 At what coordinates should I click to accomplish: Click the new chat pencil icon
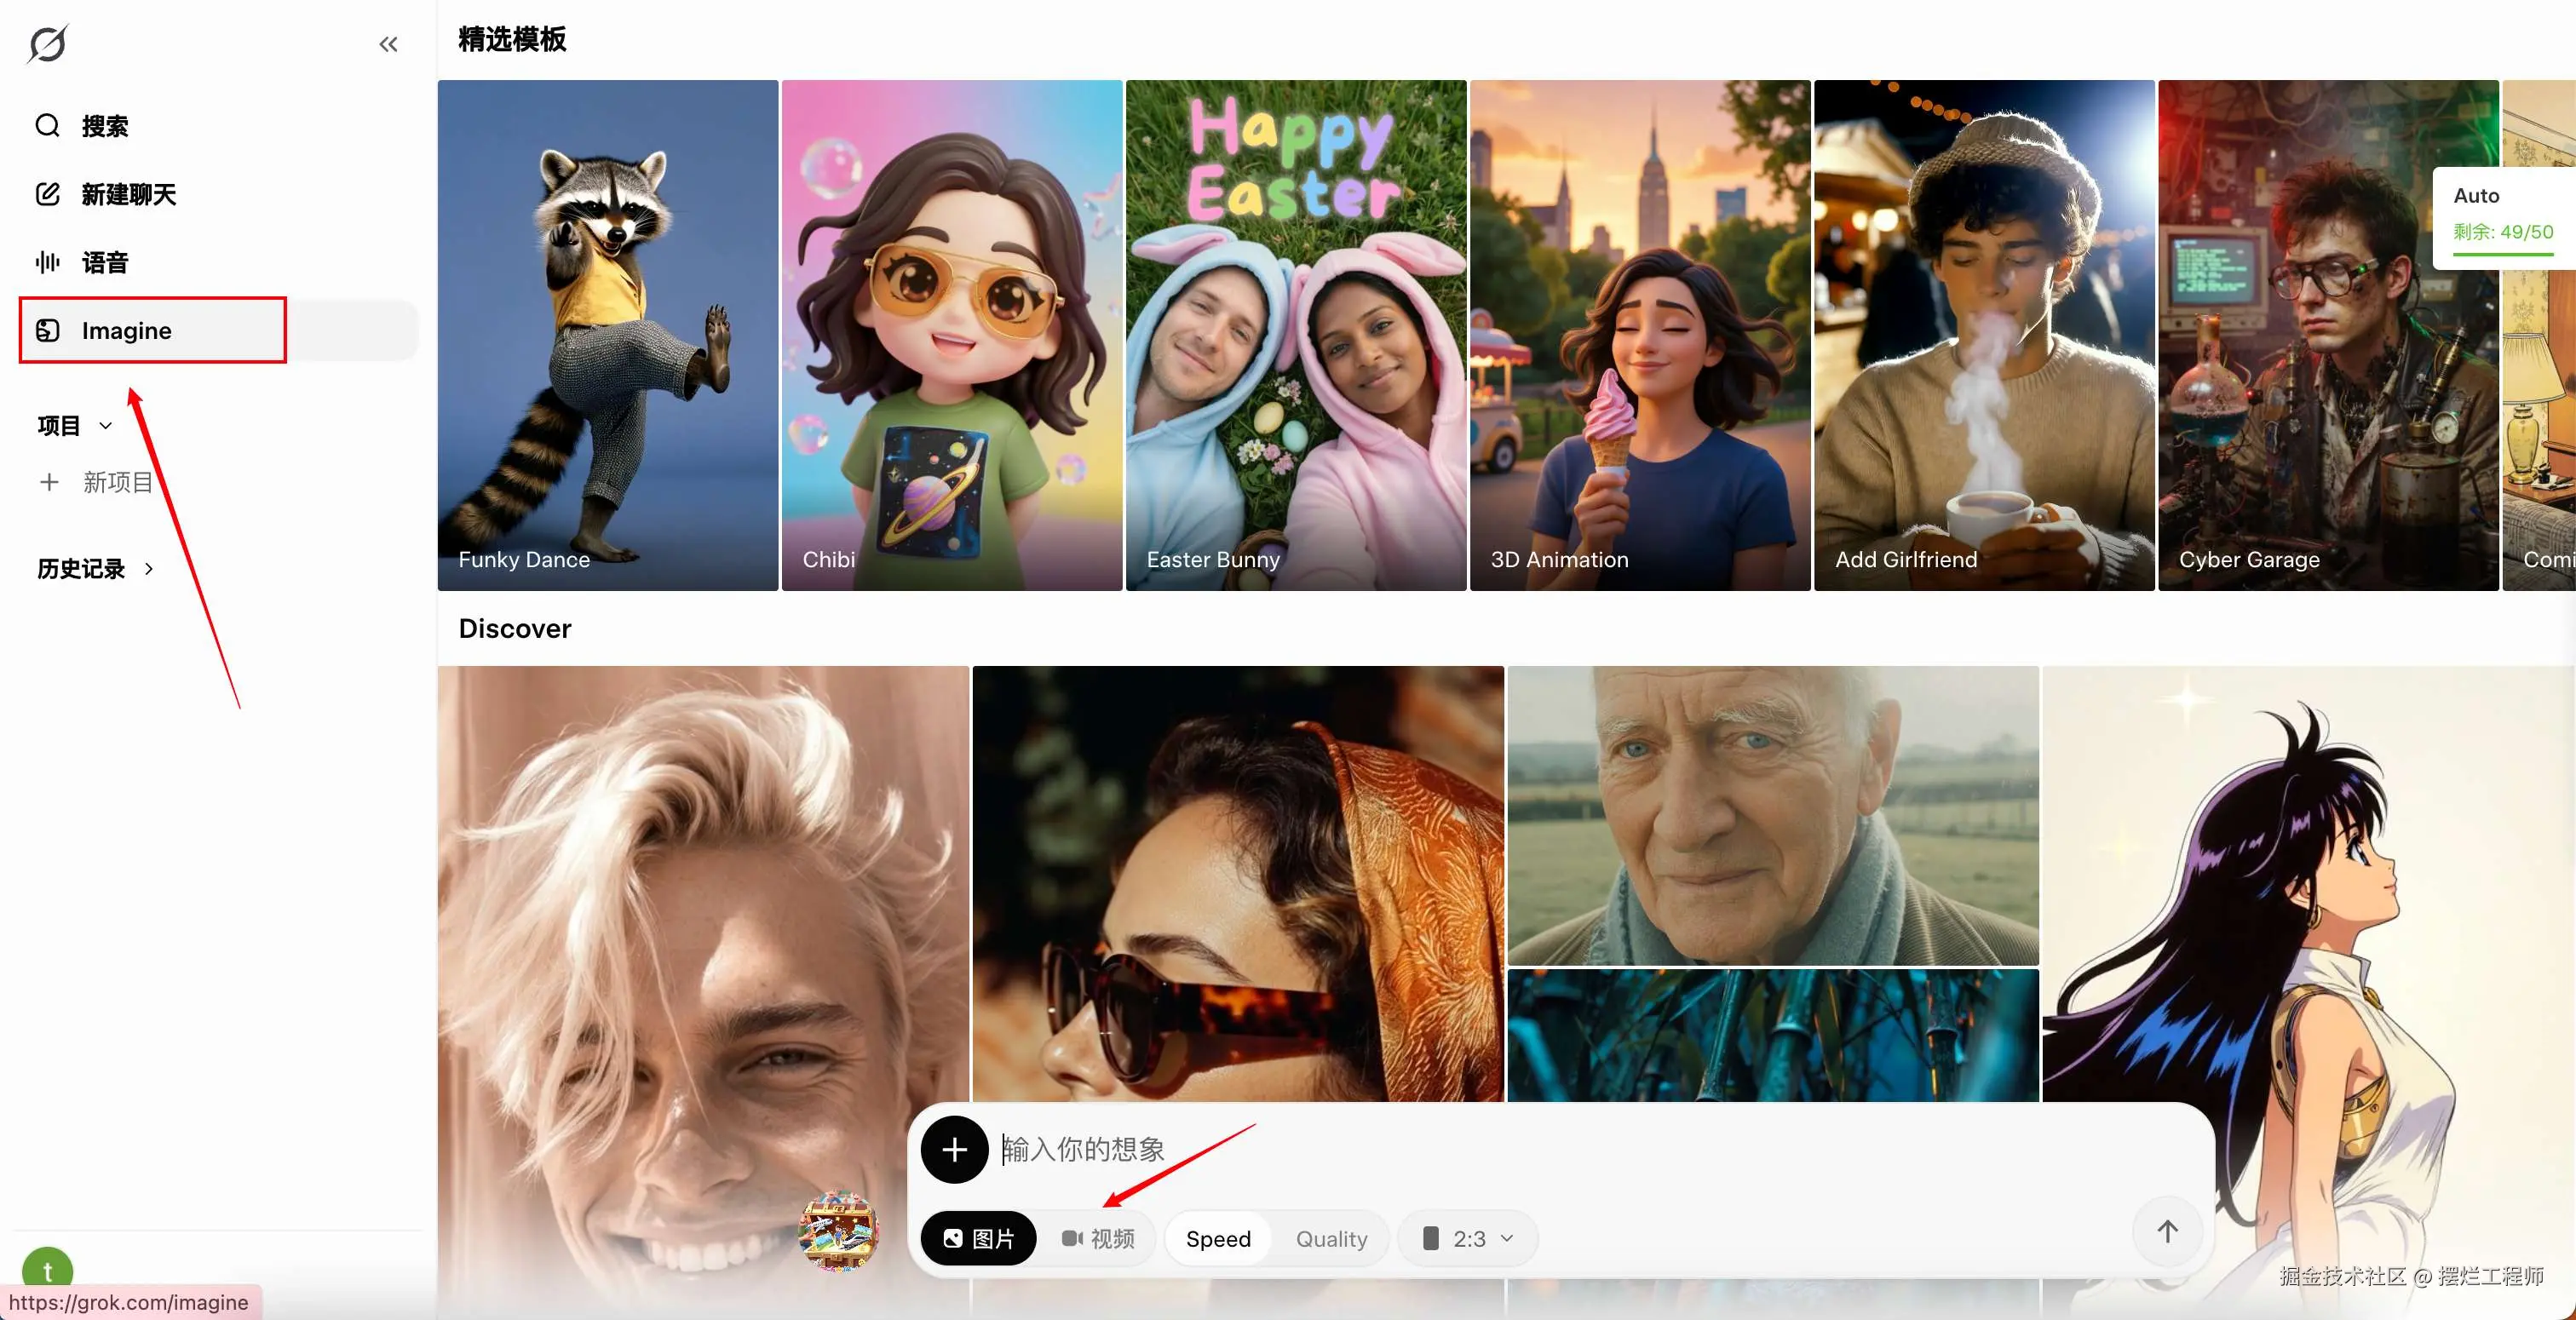pos(47,194)
